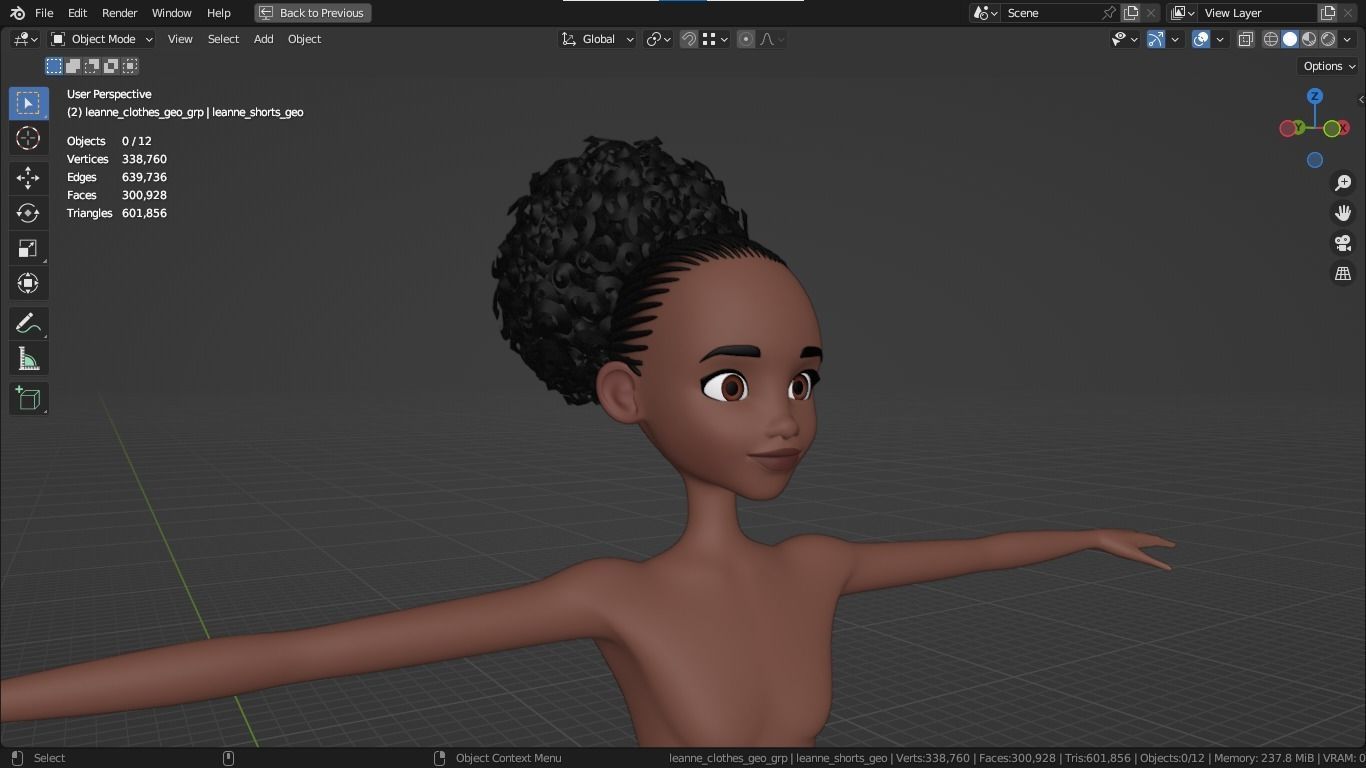Open the viewport Object menu
The width and height of the screenshot is (1366, 768).
304,39
